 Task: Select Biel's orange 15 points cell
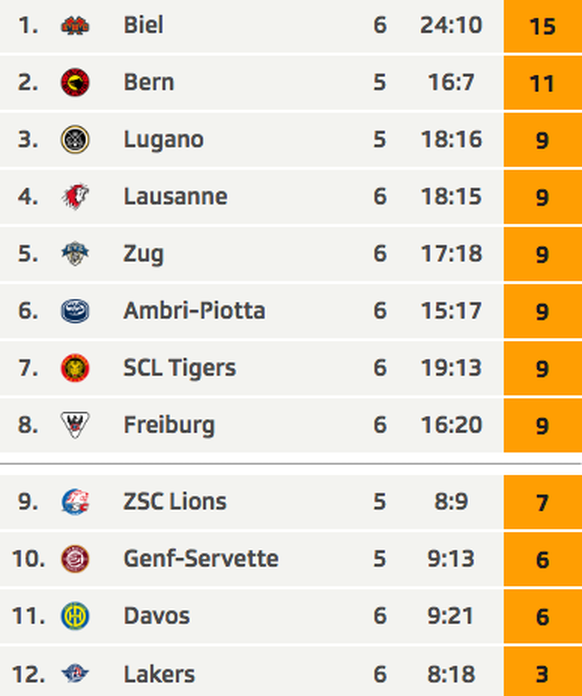(542, 26)
